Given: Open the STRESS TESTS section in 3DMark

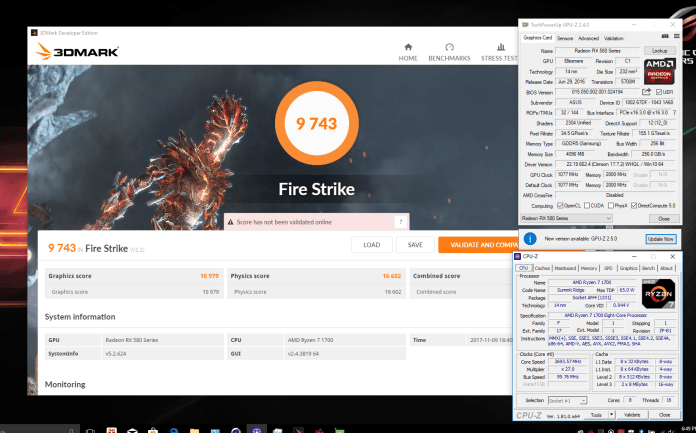Looking at the screenshot, I should pyautogui.click(x=500, y=52).
